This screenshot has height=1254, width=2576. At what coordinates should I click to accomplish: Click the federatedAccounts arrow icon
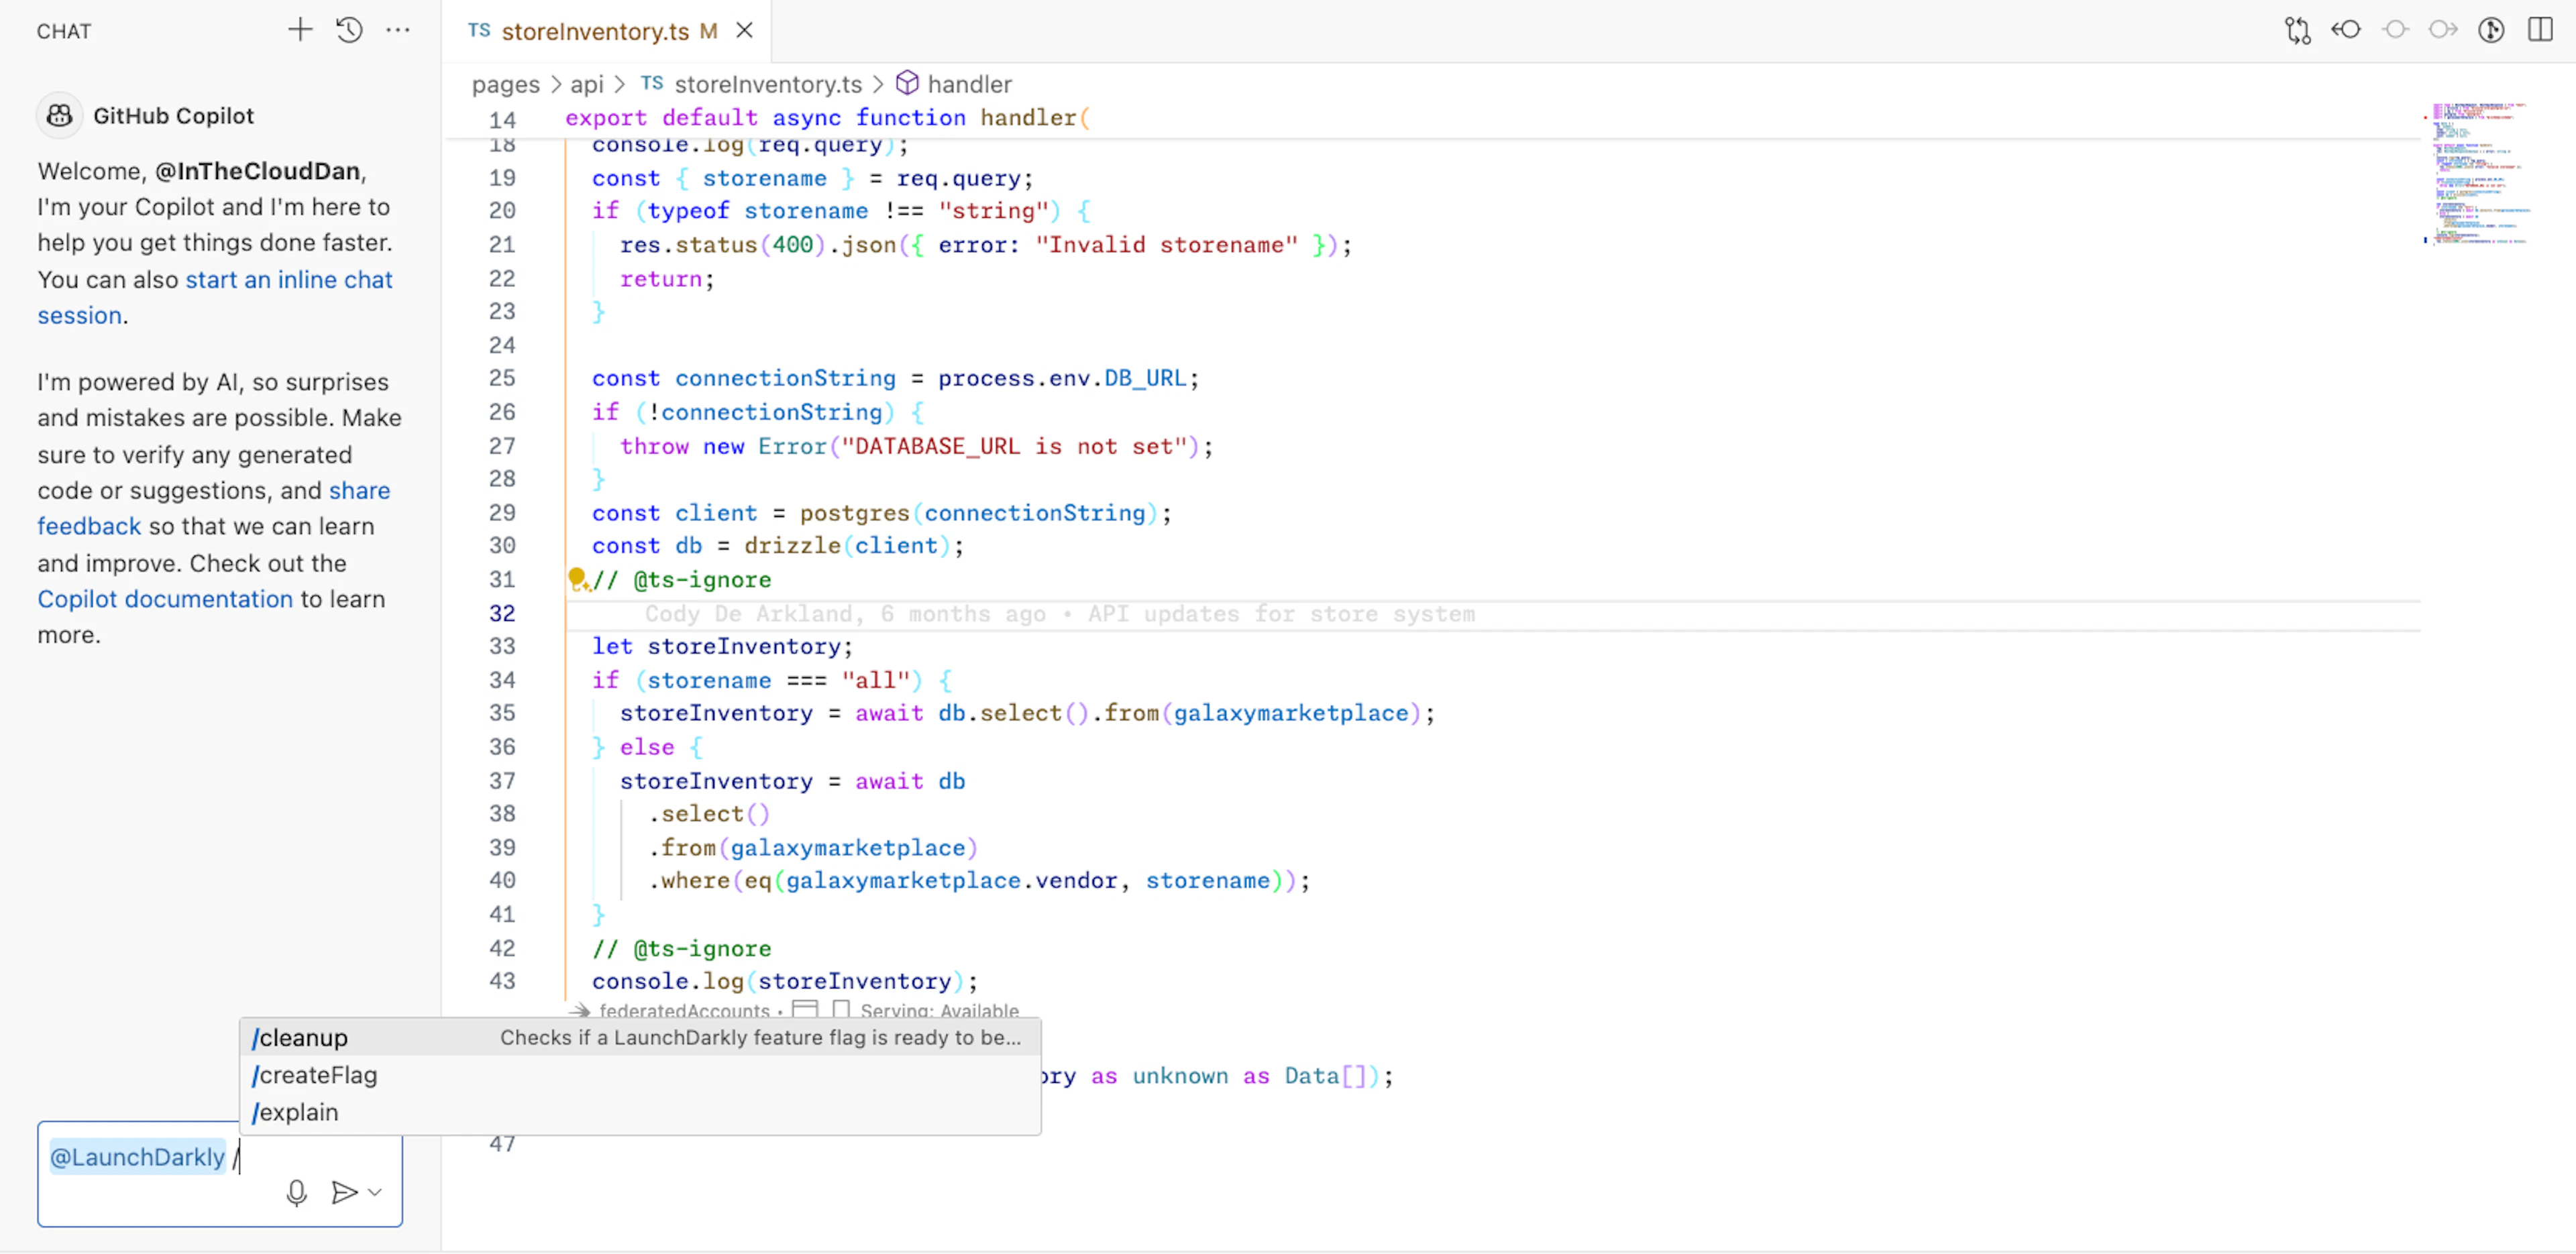coord(579,1010)
